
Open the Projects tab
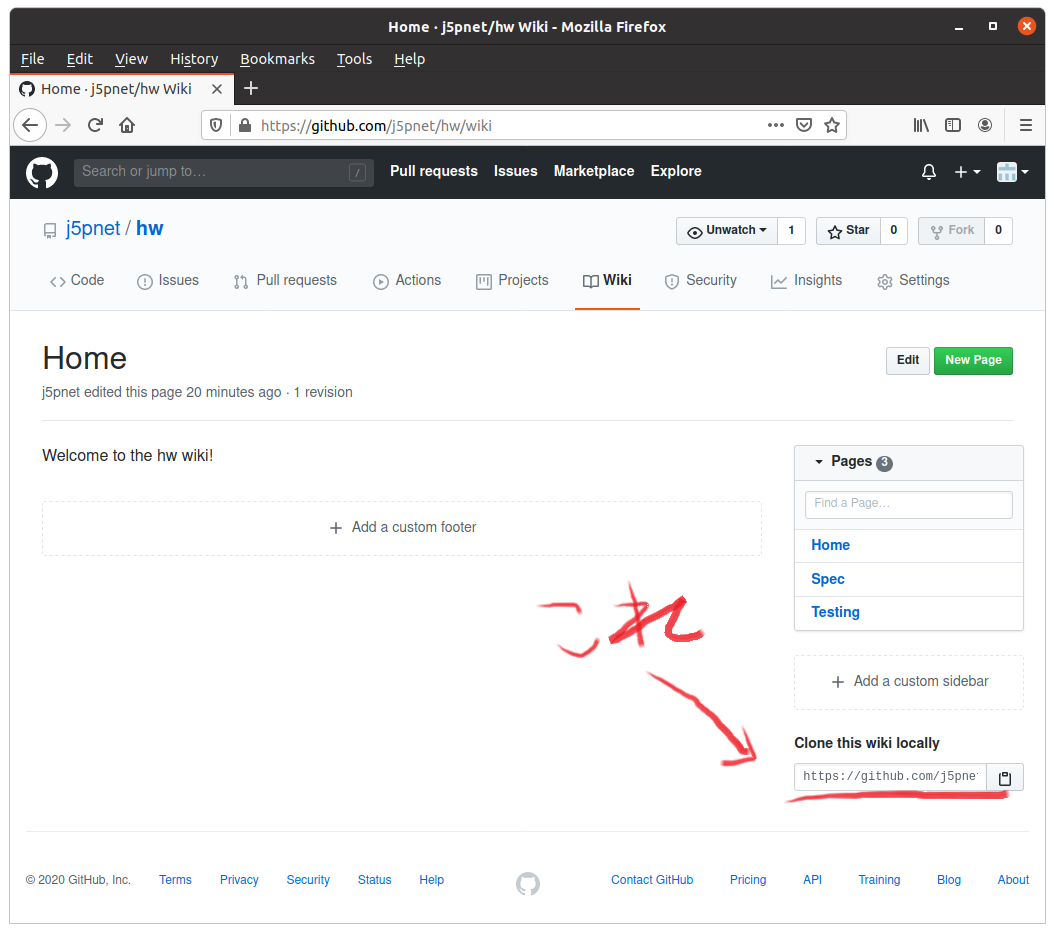512,281
